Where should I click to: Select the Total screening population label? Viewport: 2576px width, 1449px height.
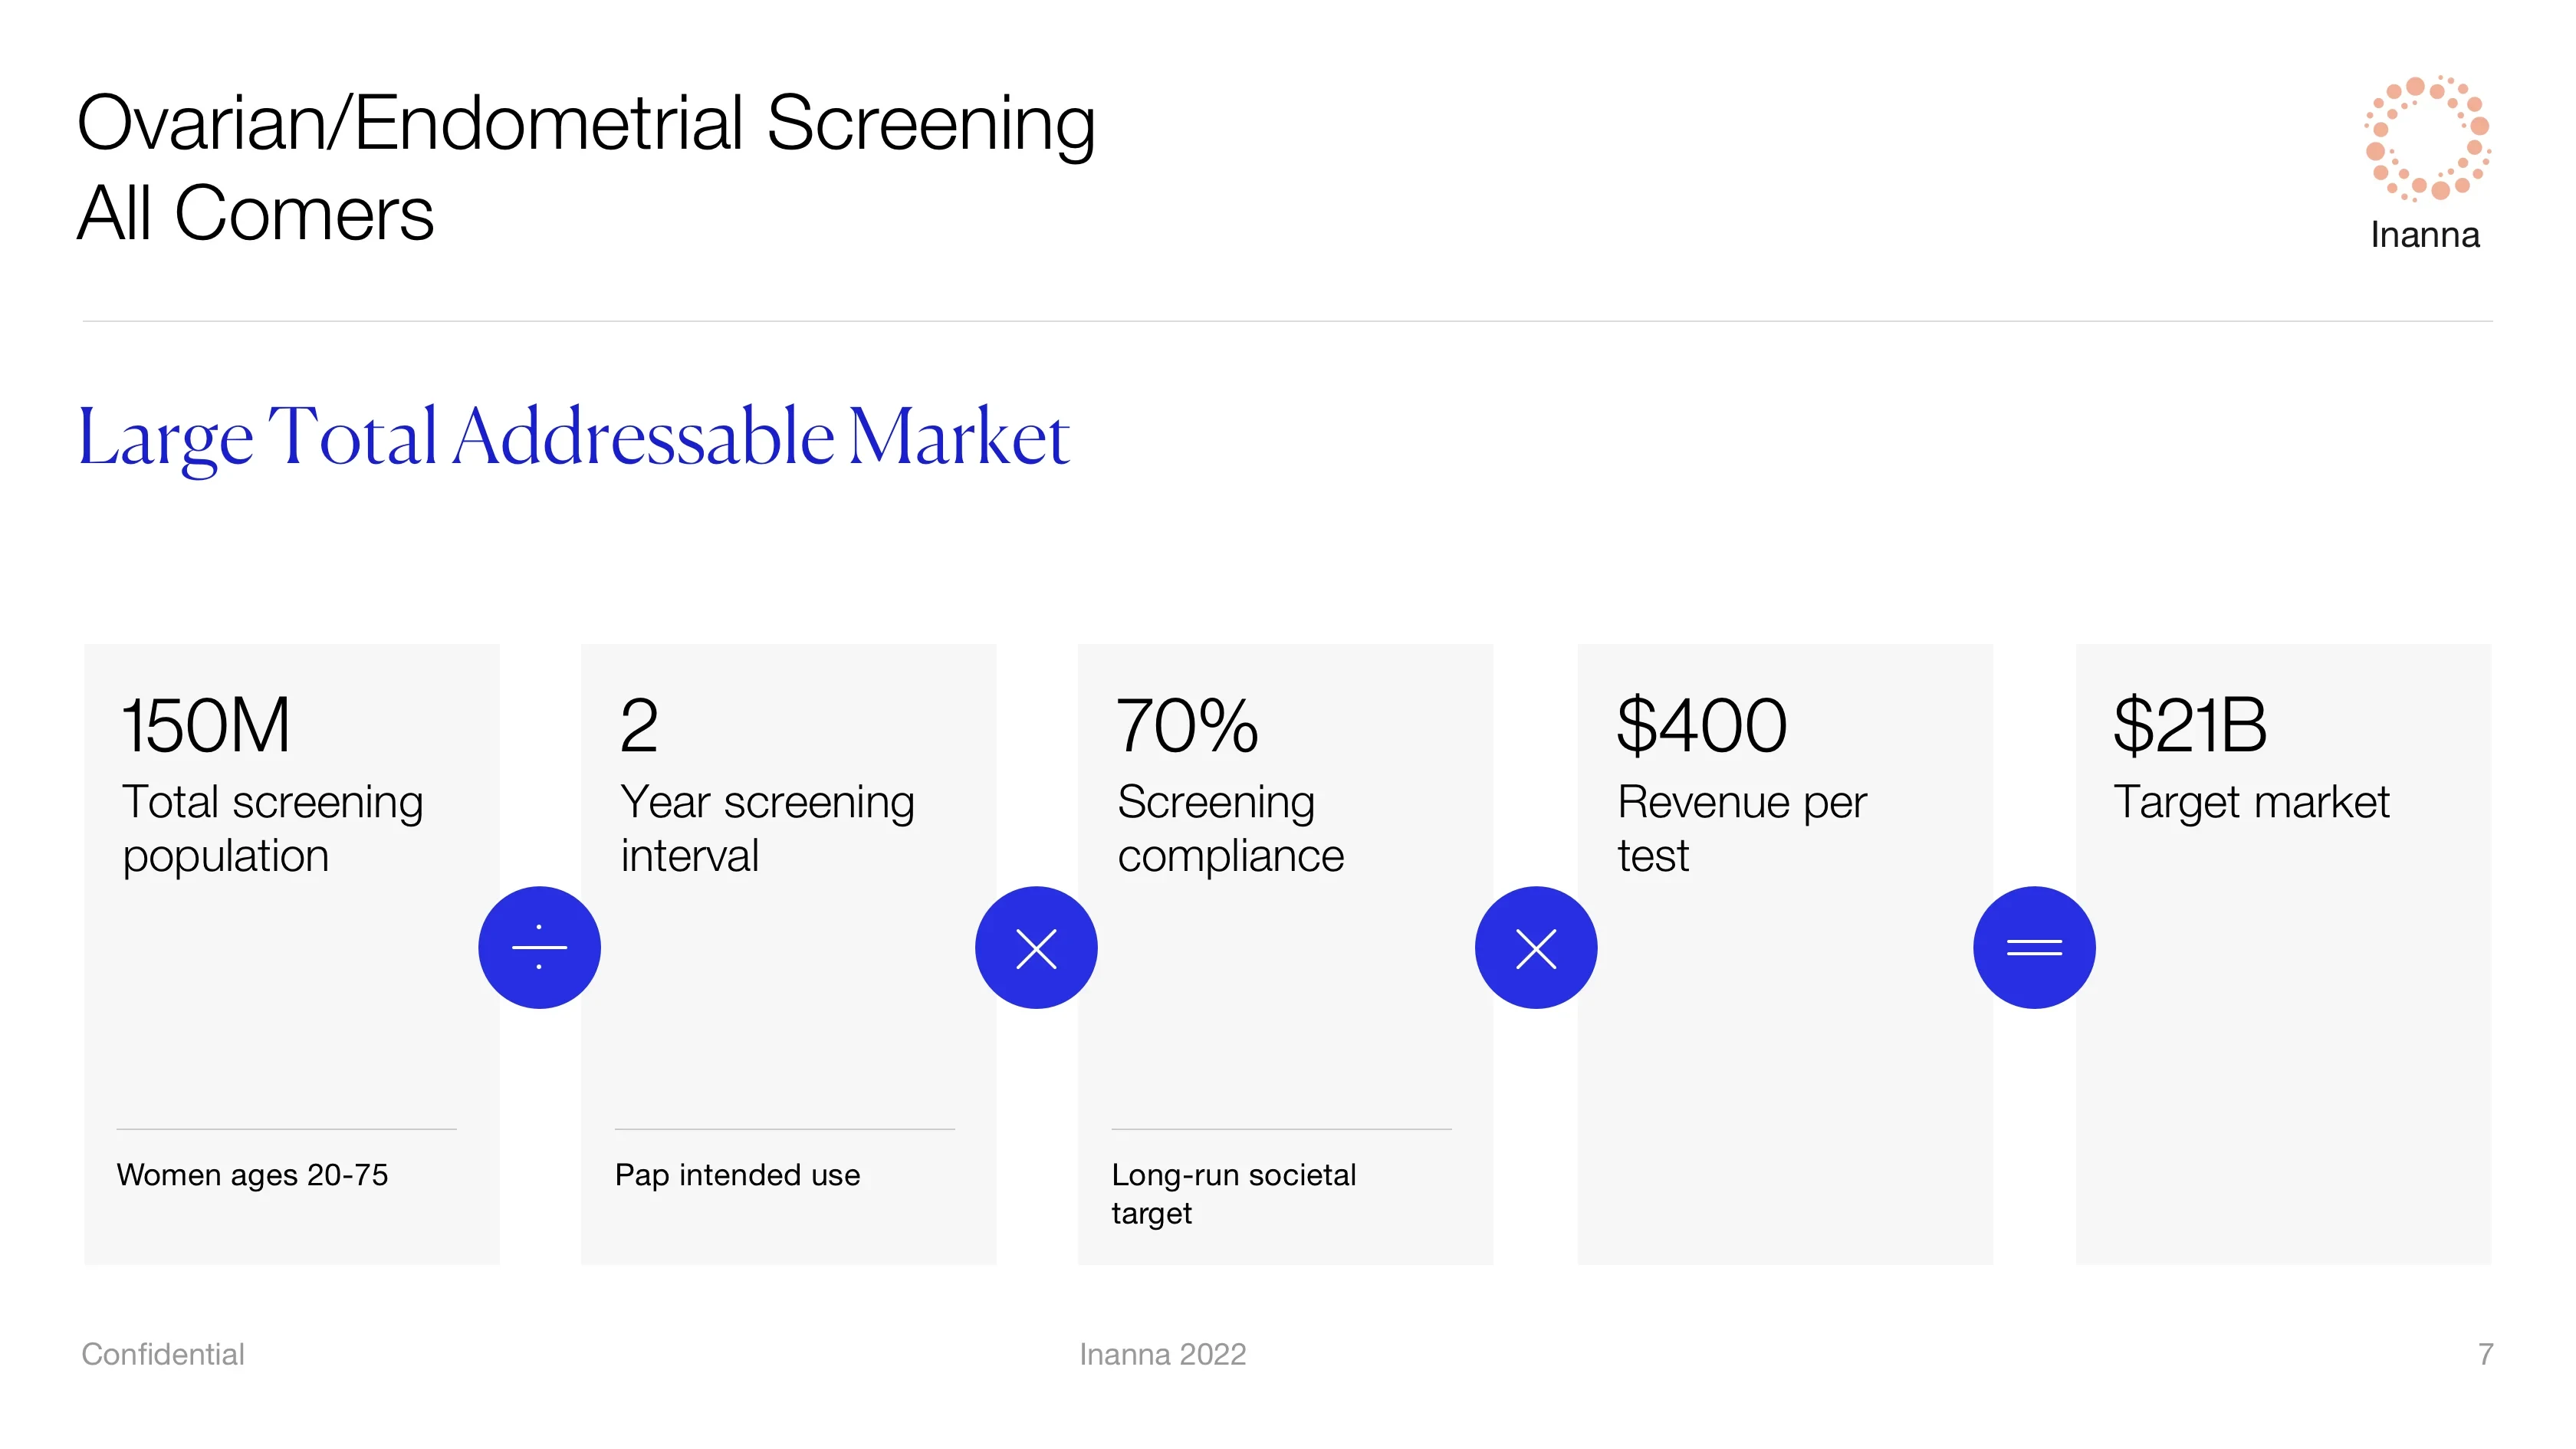272,829
